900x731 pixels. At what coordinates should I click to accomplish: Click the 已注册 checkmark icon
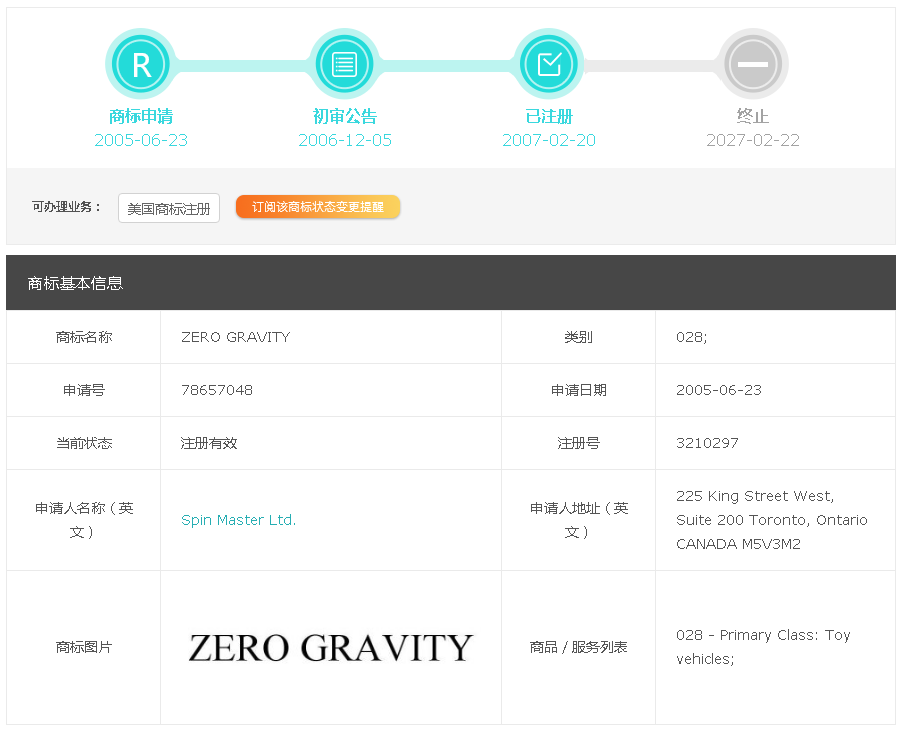549,64
